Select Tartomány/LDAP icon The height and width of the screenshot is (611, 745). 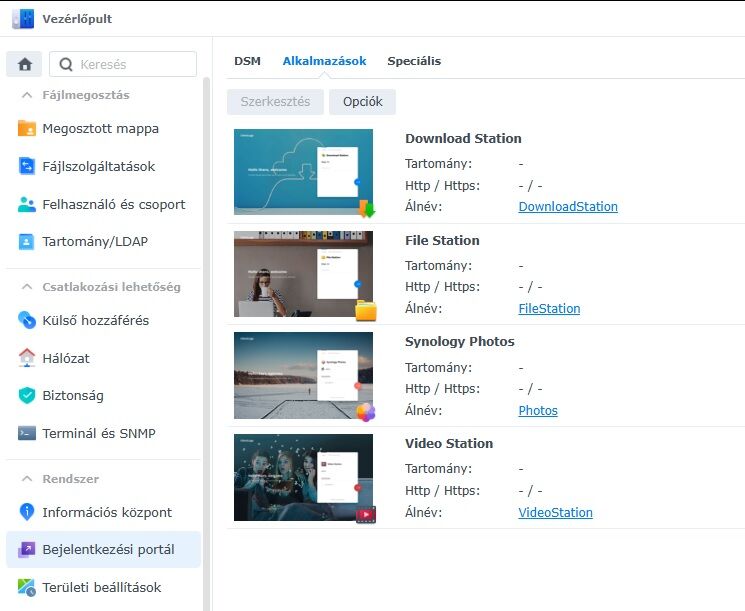[x=27, y=241]
